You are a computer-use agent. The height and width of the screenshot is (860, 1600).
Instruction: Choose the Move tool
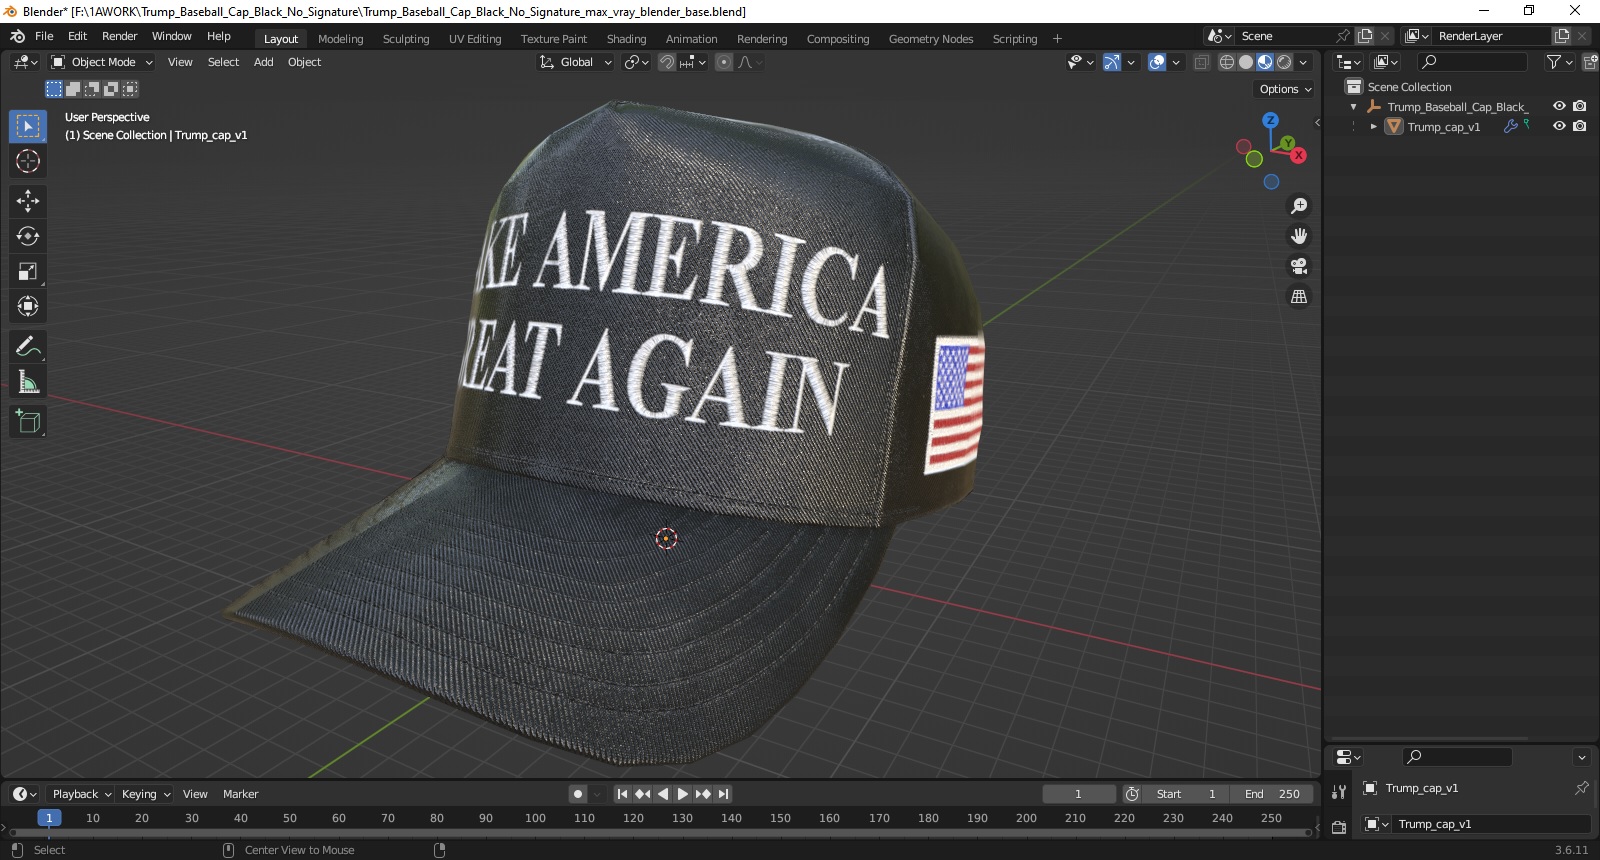[28, 201]
